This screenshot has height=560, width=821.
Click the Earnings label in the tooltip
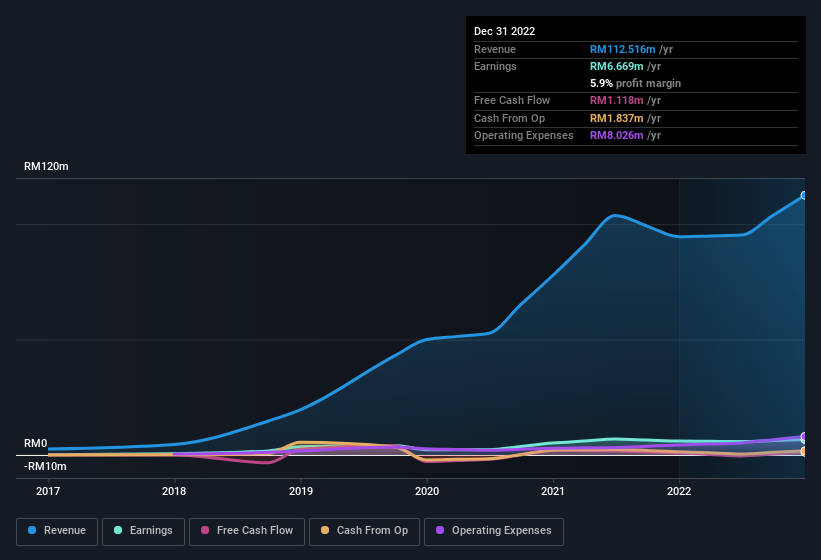pos(495,66)
